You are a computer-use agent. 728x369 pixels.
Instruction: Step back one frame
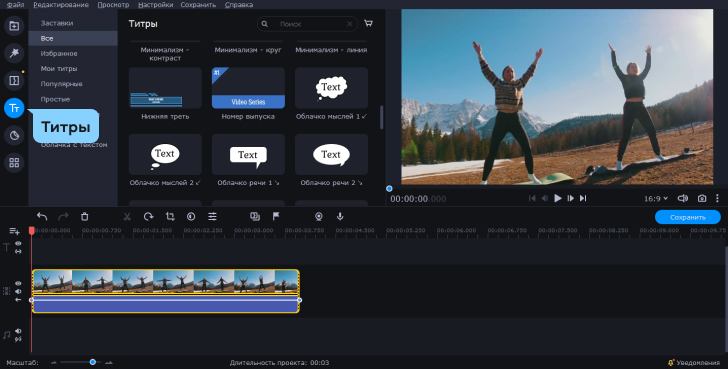click(x=545, y=198)
